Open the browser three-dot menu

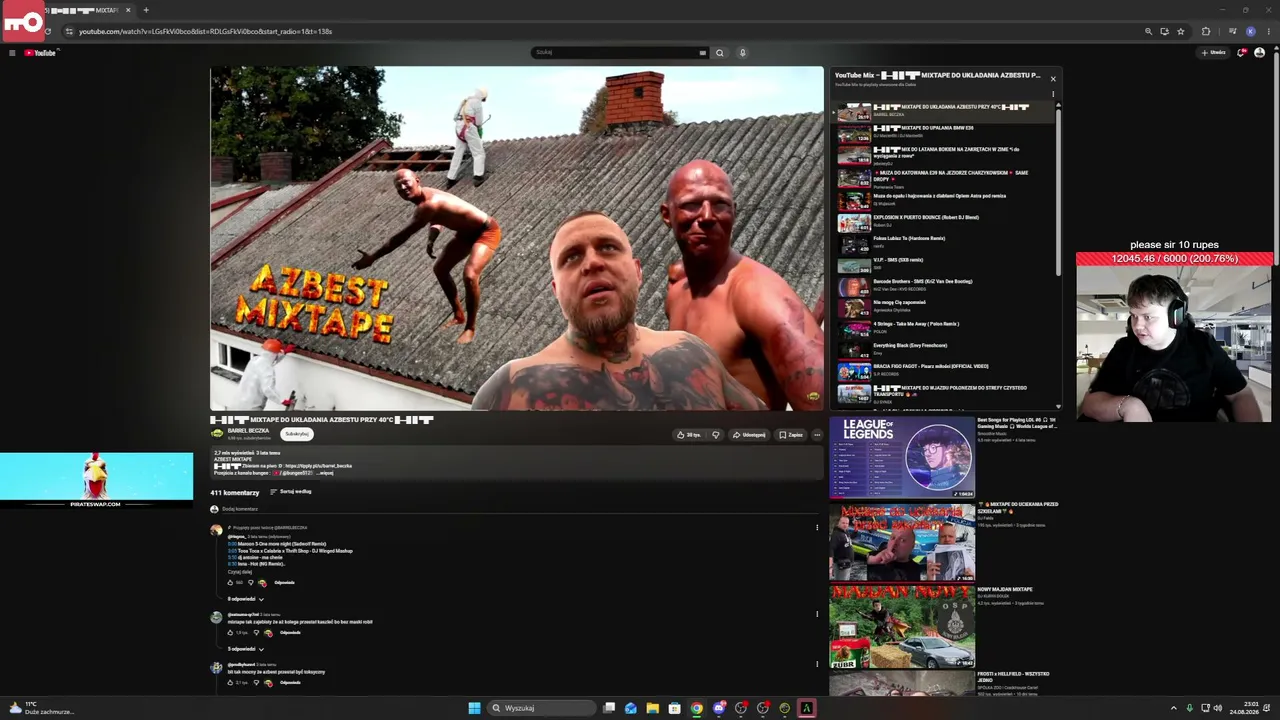tap(1269, 31)
